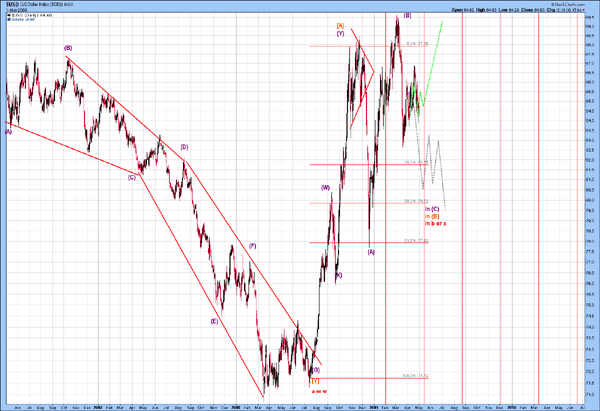The width and height of the screenshot is (600, 411).
Task: Click the $USD ticker symbol title
Action: pyautogui.click(x=12, y=5)
